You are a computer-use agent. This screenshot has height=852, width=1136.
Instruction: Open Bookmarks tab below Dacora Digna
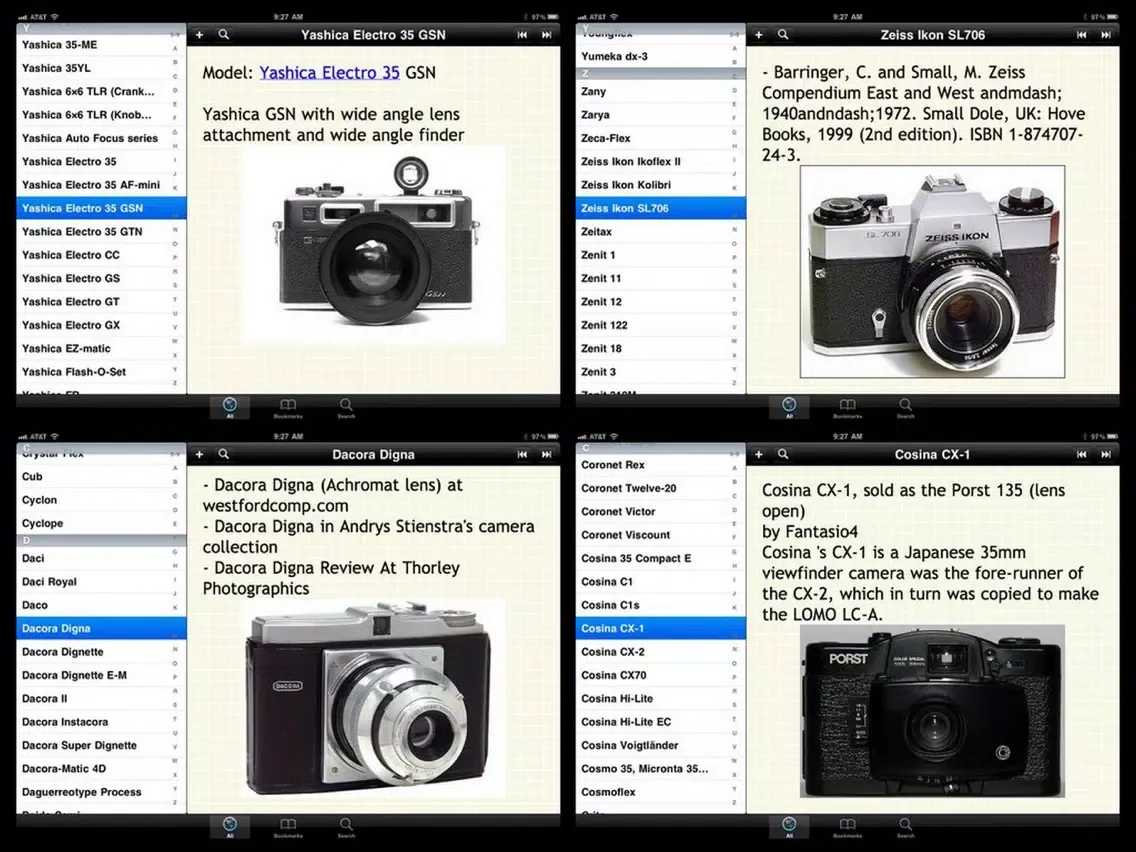(x=288, y=827)
